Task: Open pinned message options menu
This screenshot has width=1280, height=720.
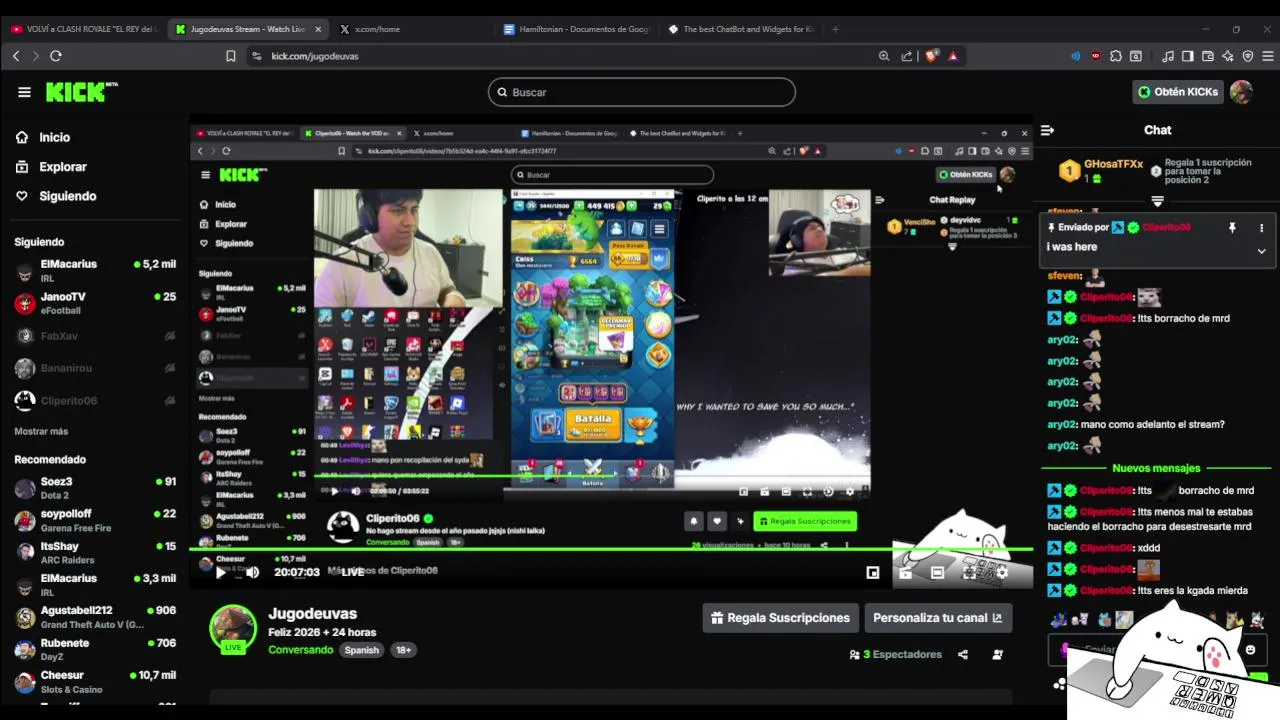Action: [x=1261, y=228]
